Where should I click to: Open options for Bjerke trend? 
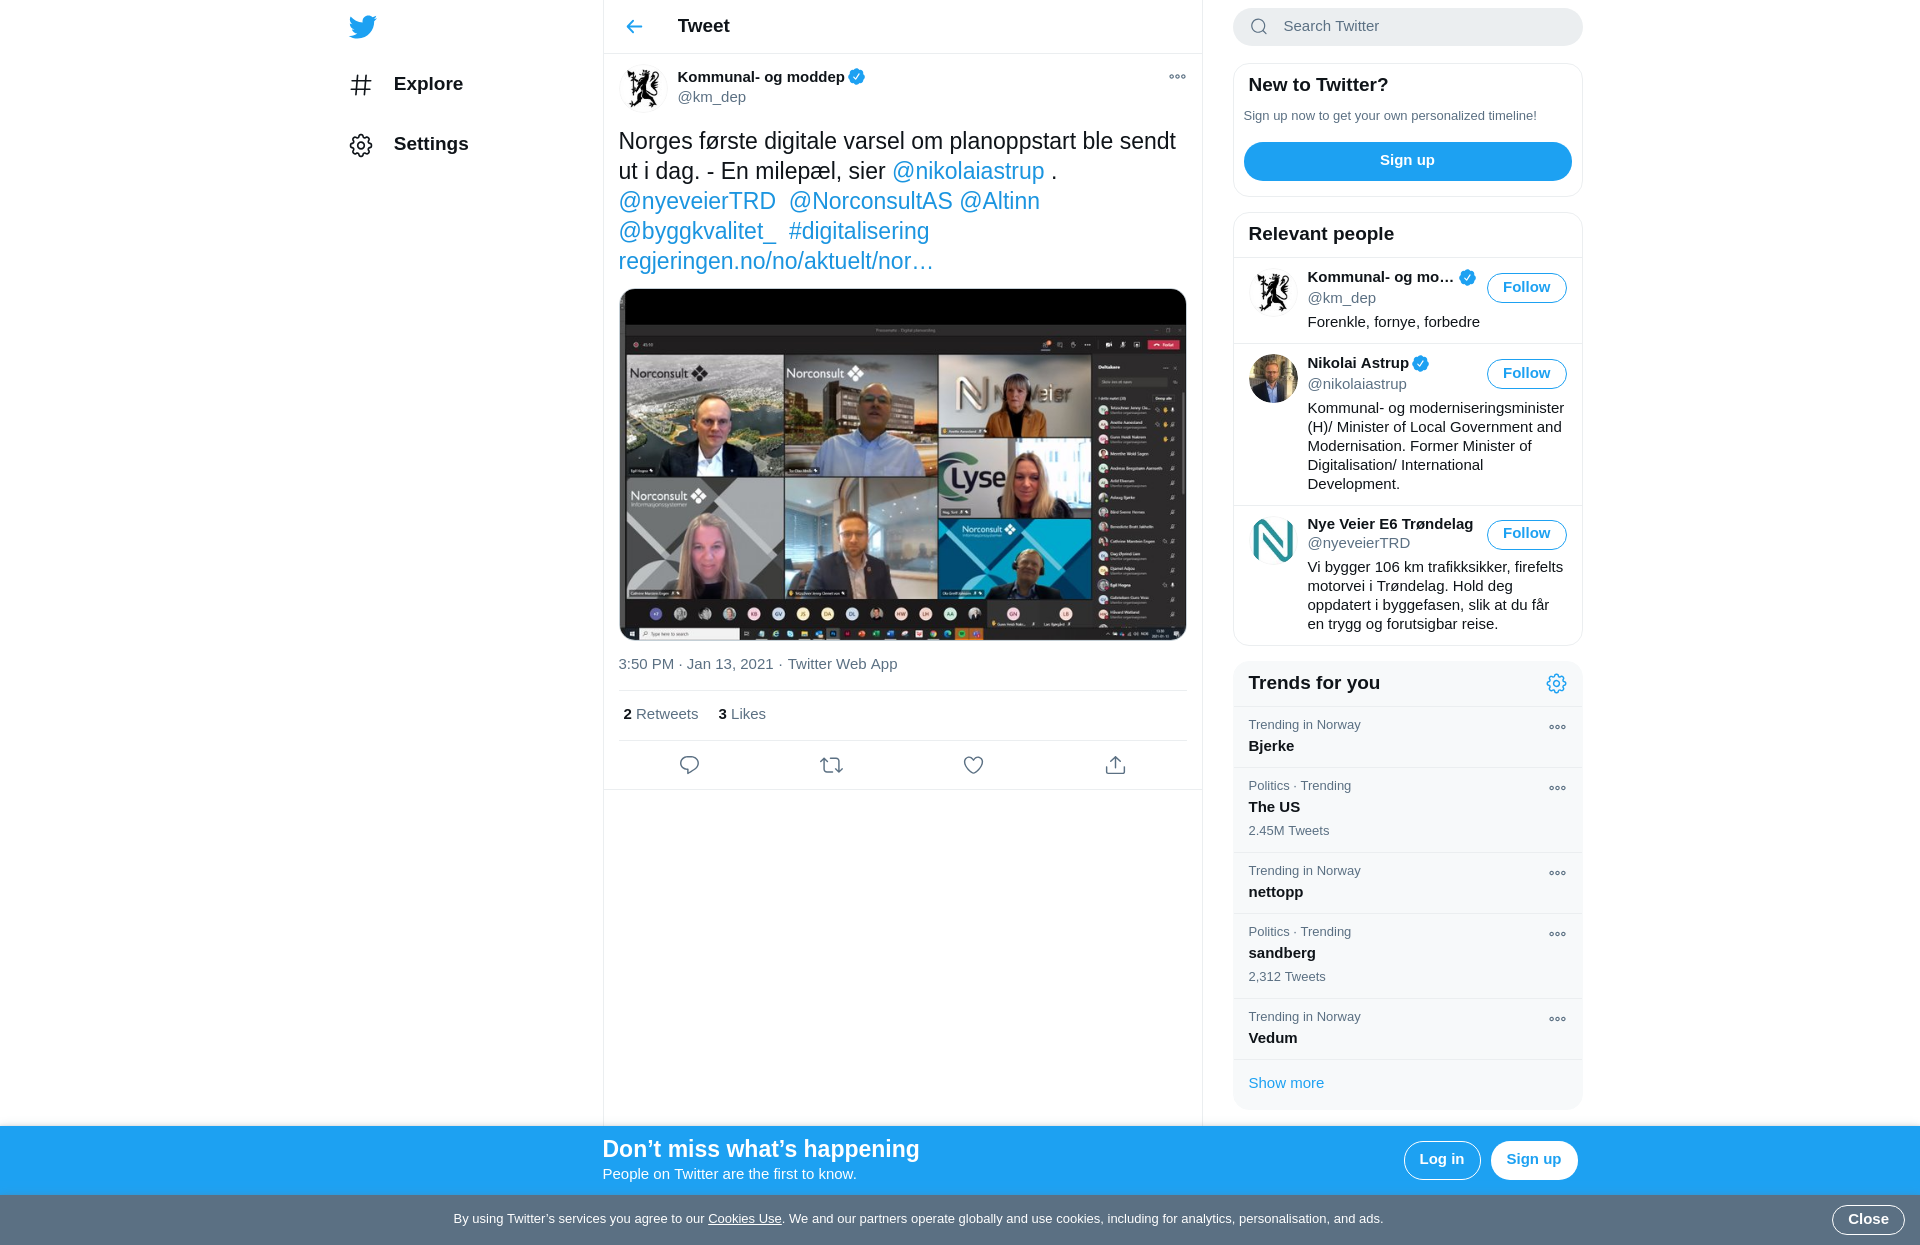coord(1557,727)
